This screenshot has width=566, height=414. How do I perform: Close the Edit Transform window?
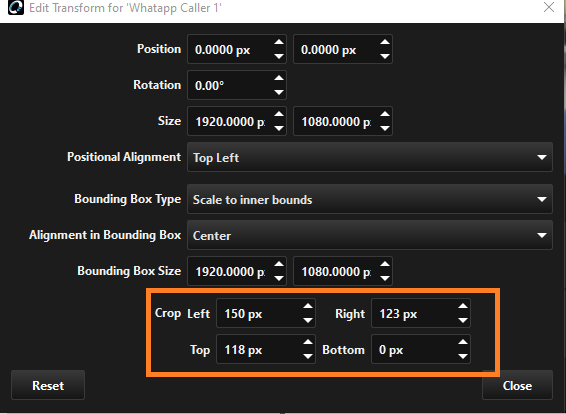pos(549,7)
